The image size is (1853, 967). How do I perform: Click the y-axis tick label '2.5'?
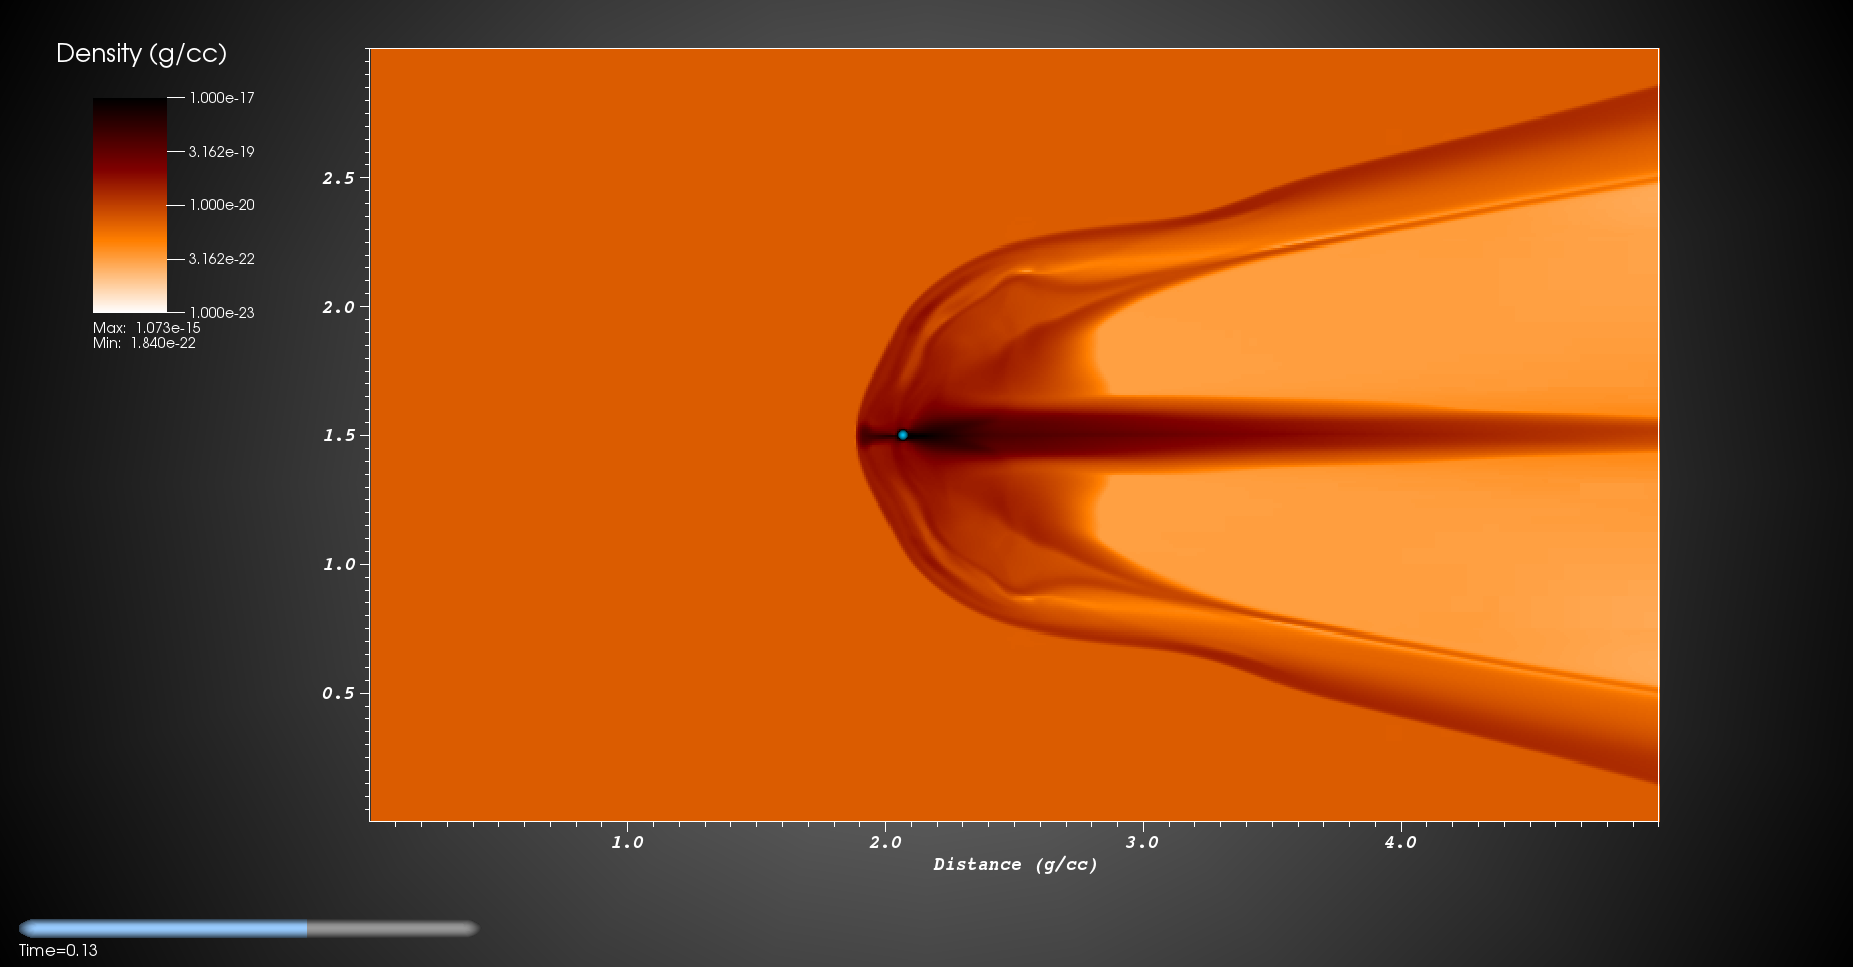(x=338, y=178)
